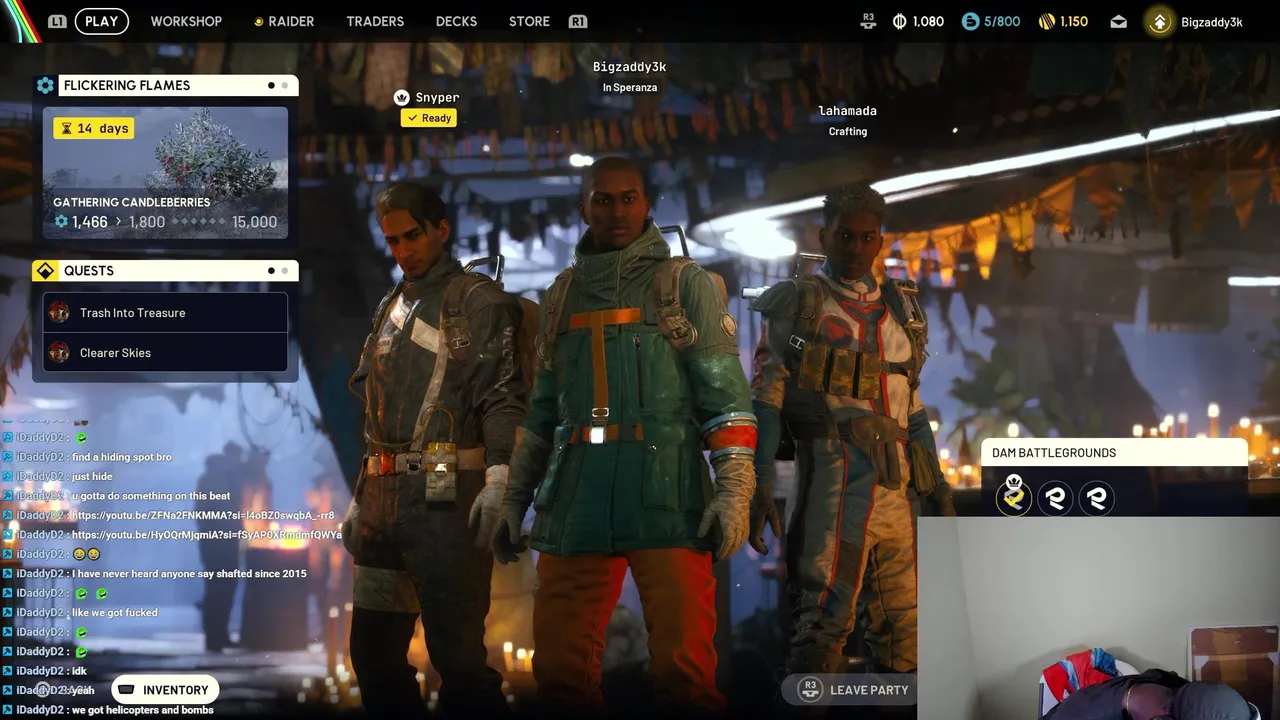Select second page dot in Quests header
The image size is (1280, 720).
[284, 270]
